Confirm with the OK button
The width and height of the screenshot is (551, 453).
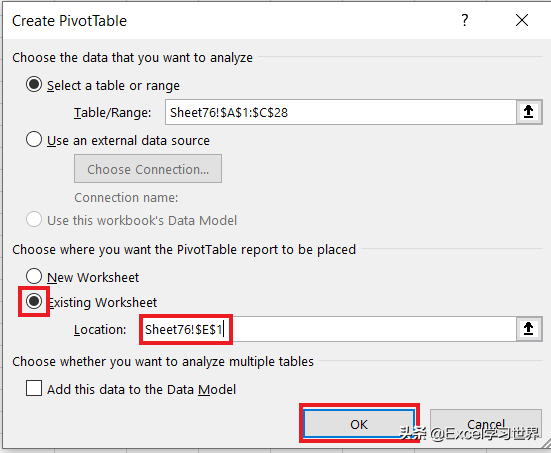(359, 424)
